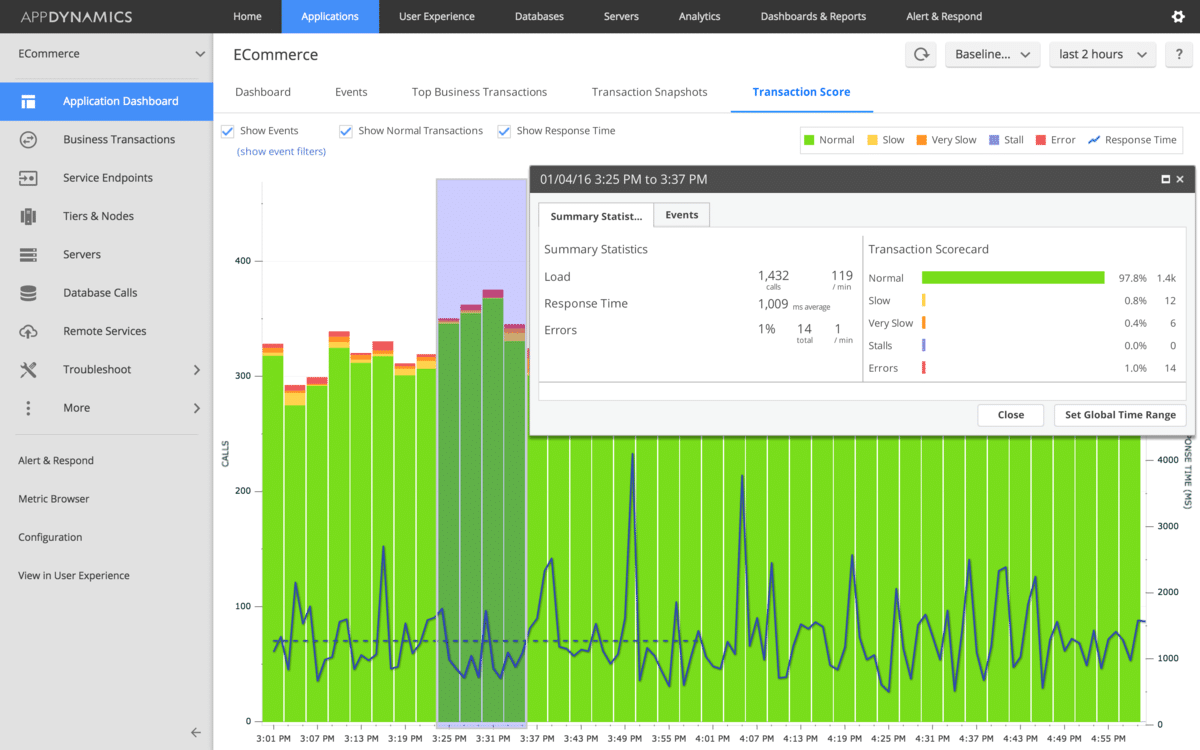Image resolution: width=1200 pixels, height=750 pixels.
Task: Click the Database Calls icon
Action: [x=28, y=293]
